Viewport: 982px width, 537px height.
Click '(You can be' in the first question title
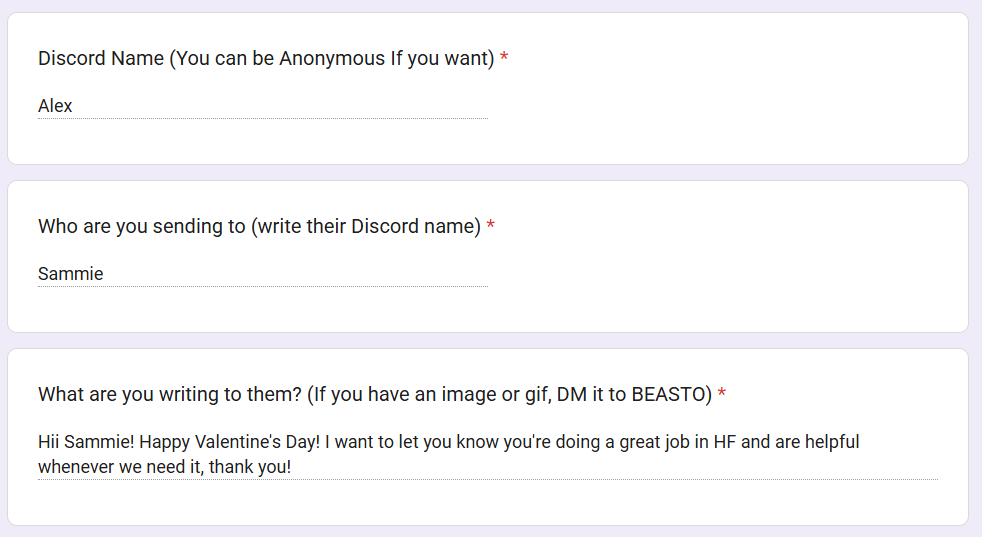point(221,59)
